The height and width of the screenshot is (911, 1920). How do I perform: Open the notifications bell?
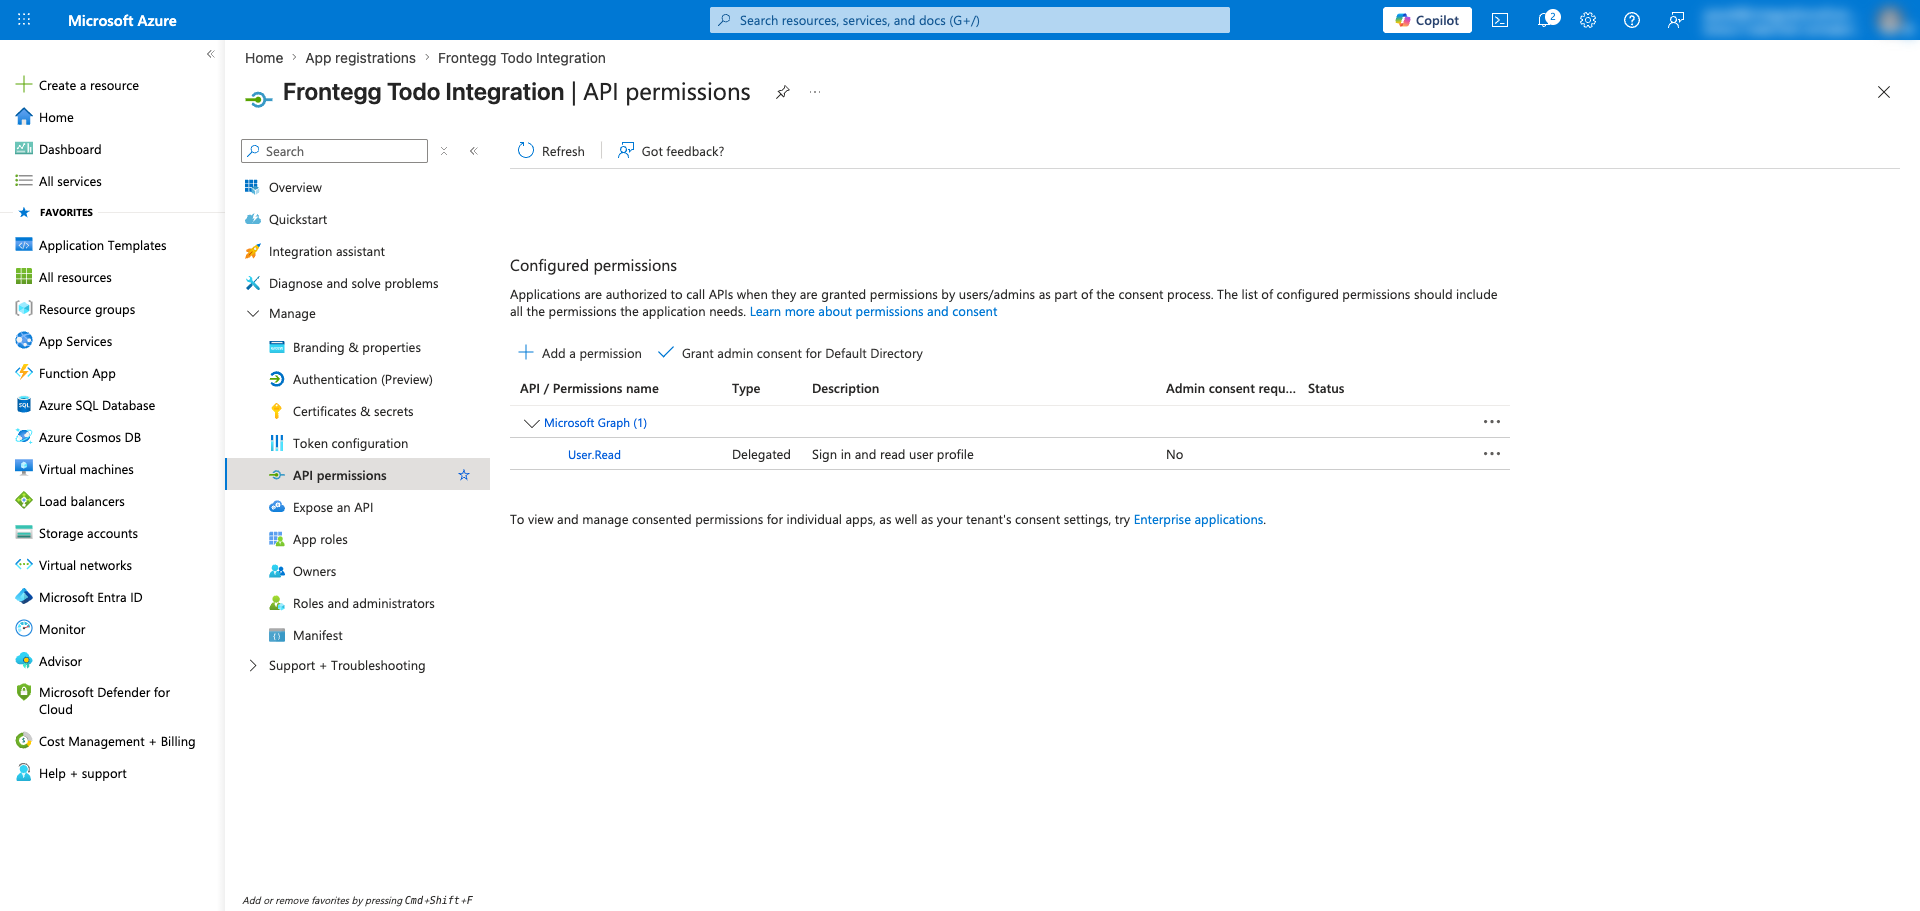click(1546, 20)
